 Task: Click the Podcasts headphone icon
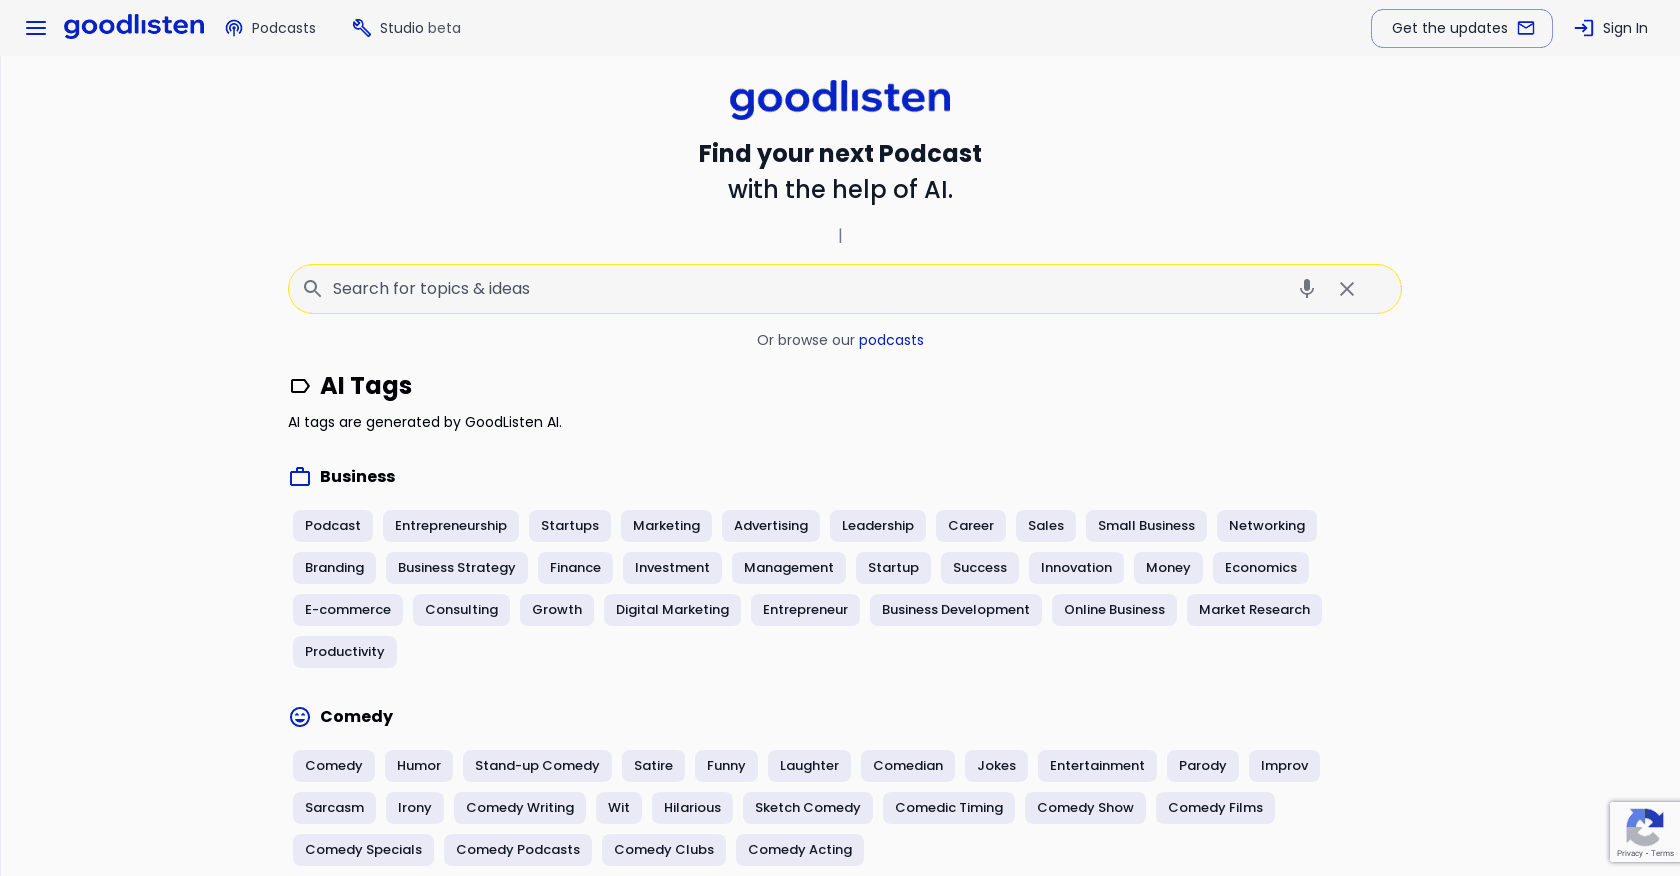[233, 28]
